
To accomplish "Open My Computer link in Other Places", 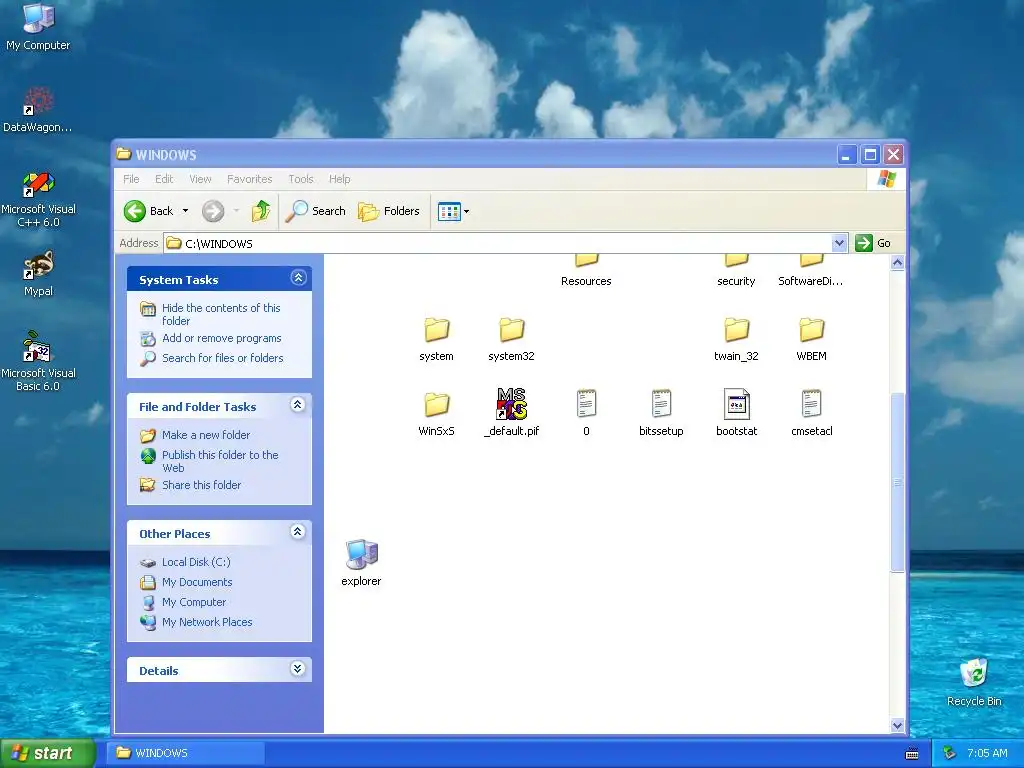I will tap(194, 602).
